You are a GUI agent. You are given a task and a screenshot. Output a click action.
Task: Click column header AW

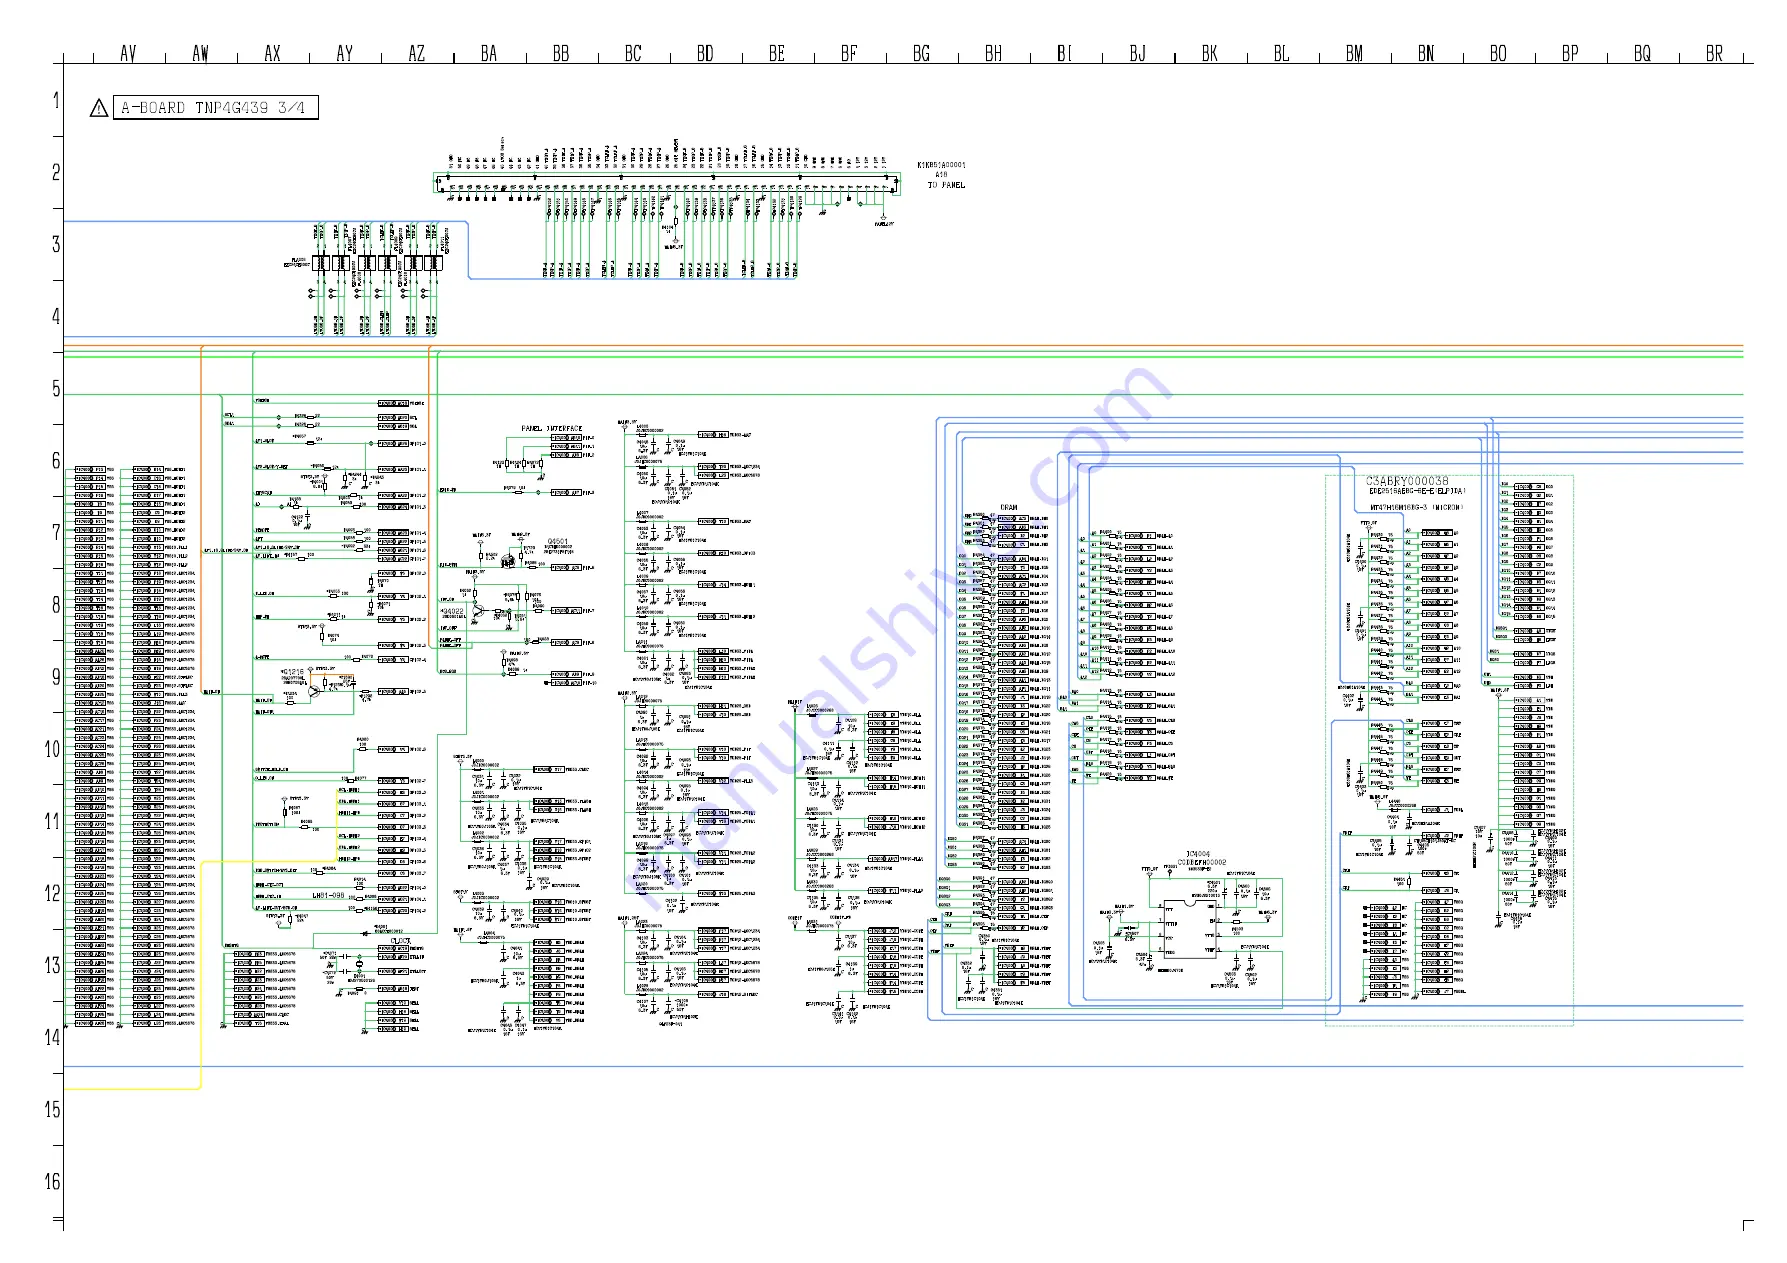pyautogui.click(x=200, y=54)
